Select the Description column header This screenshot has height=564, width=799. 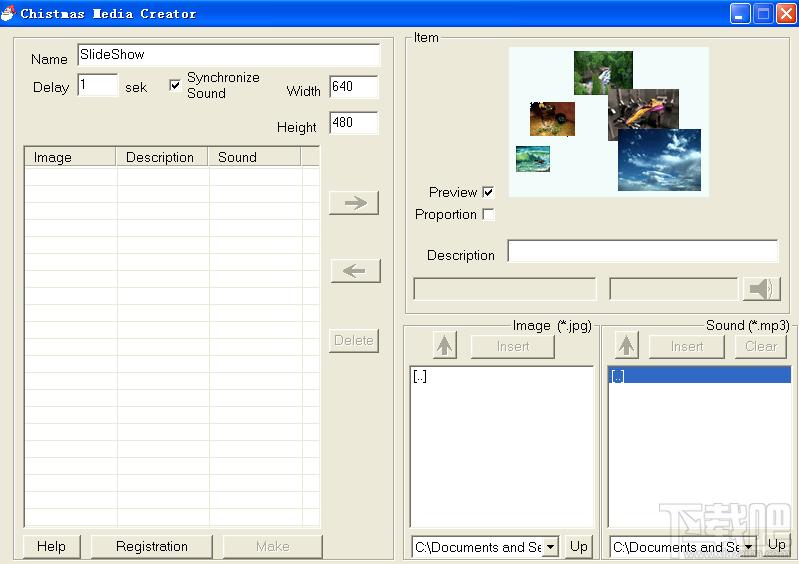[162, 157]
